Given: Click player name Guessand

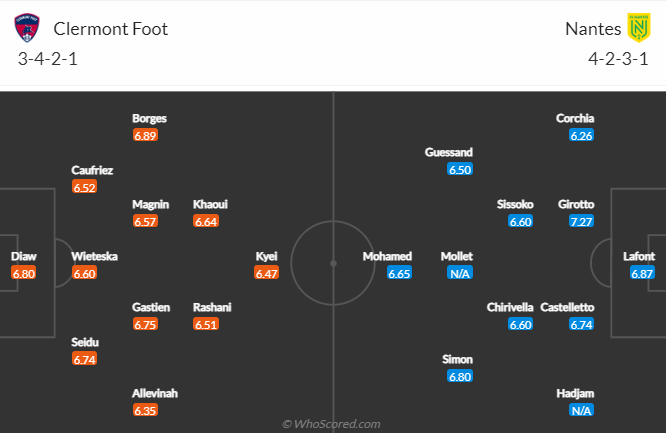Looking at the screenshot, I should click(x=448, y=152).
